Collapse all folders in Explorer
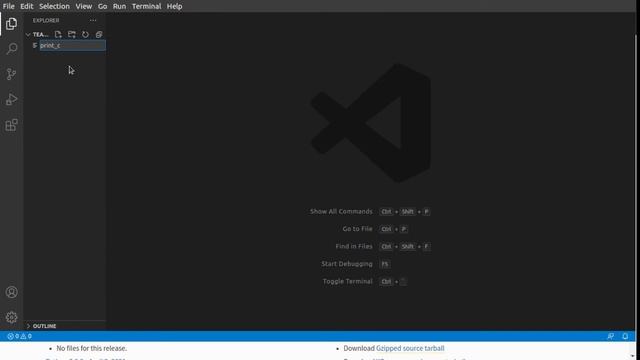640x360 pixels. tap(99, 34)
